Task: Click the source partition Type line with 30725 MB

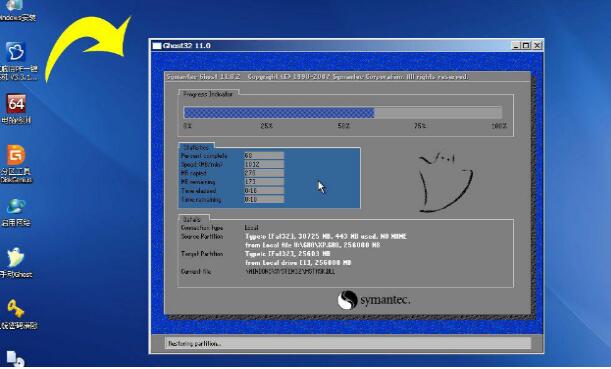Action: coord(326,237)
